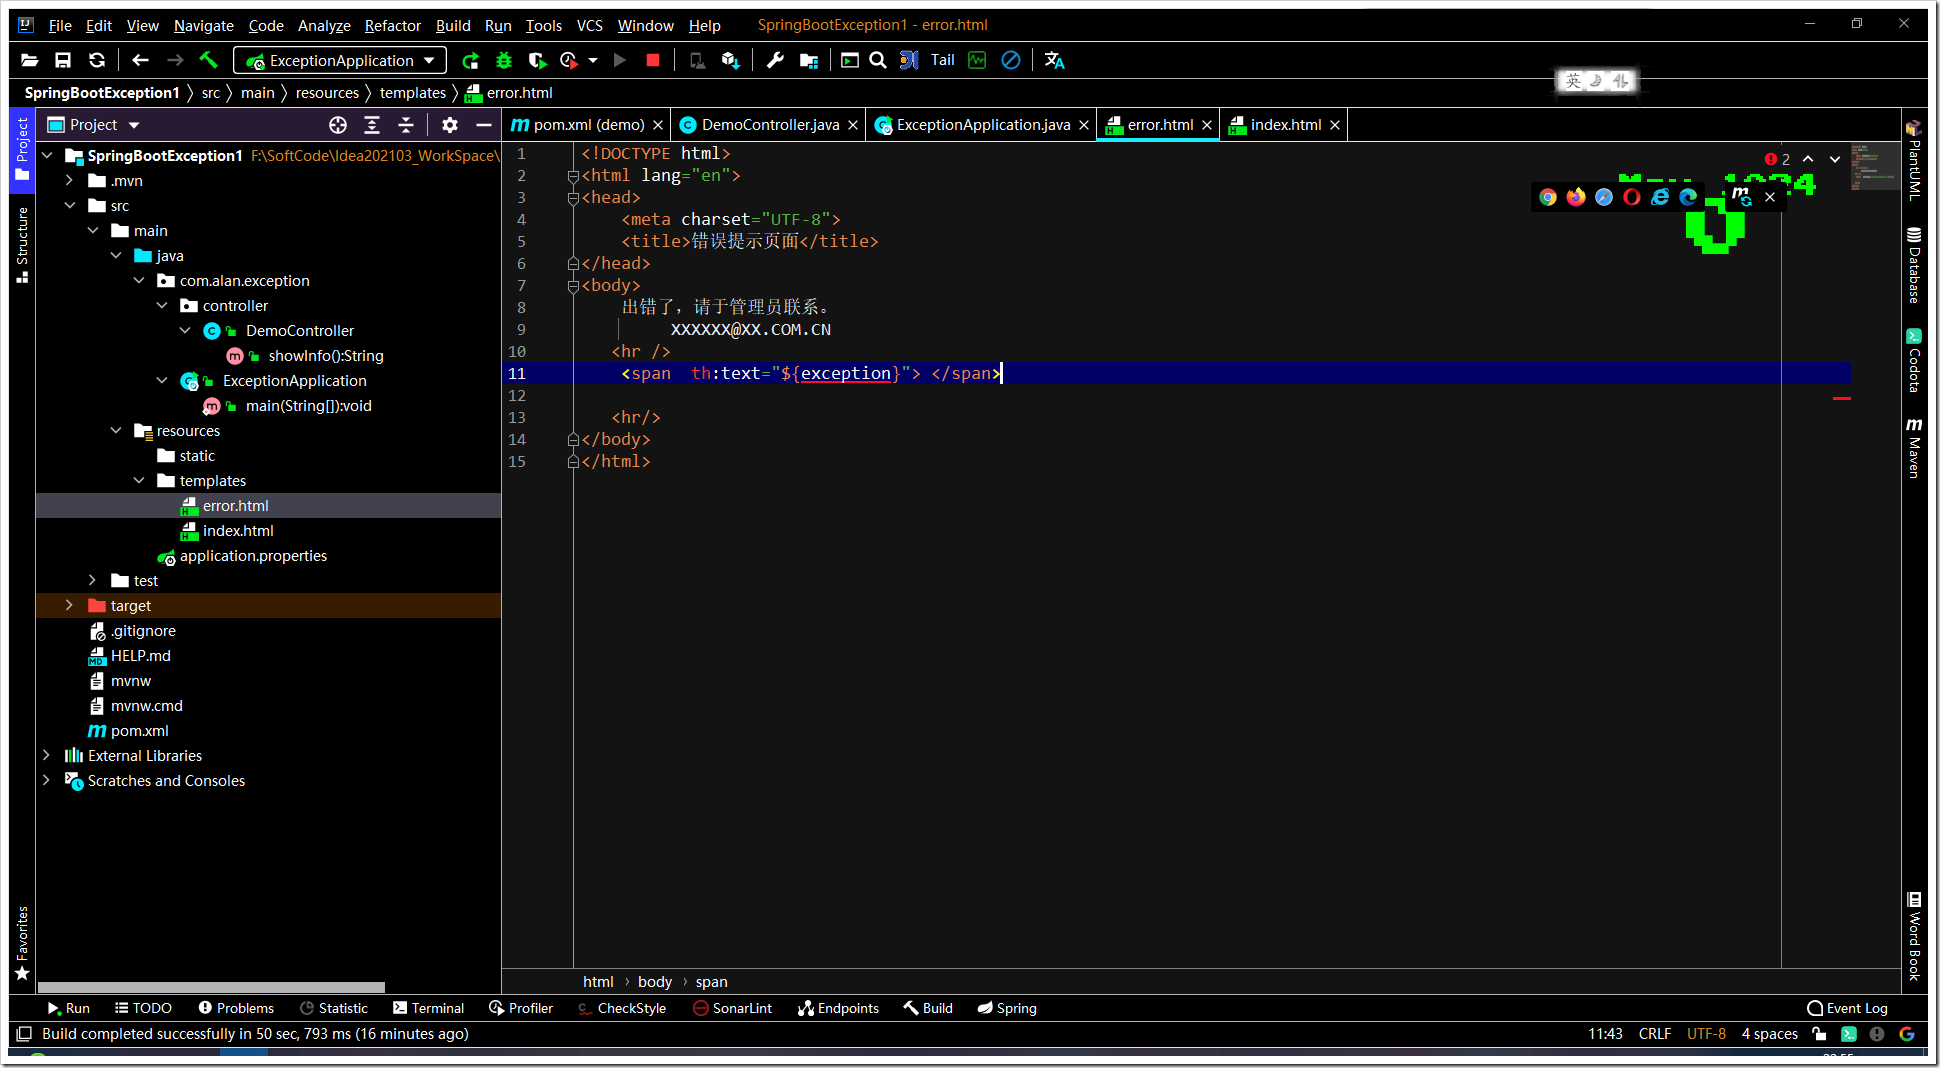Click the Open folder toolbar icon

(29, 60)
